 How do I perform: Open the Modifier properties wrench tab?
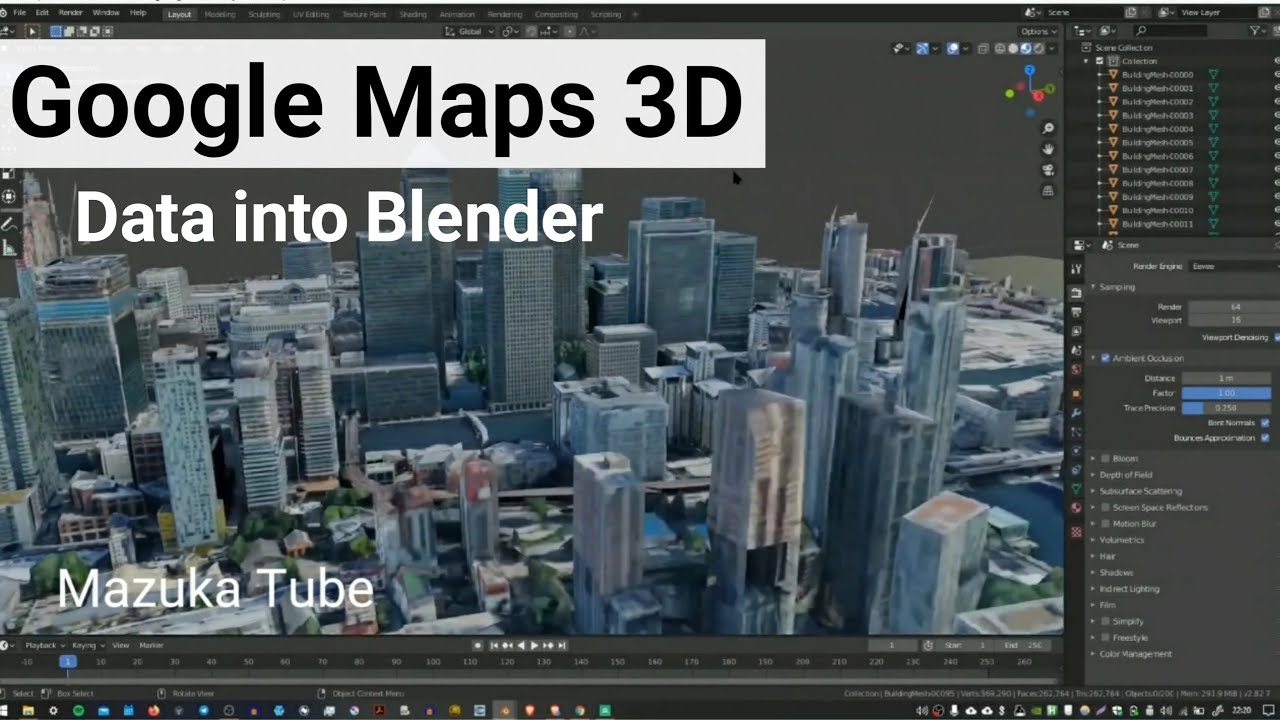[x=1076, y=413]
